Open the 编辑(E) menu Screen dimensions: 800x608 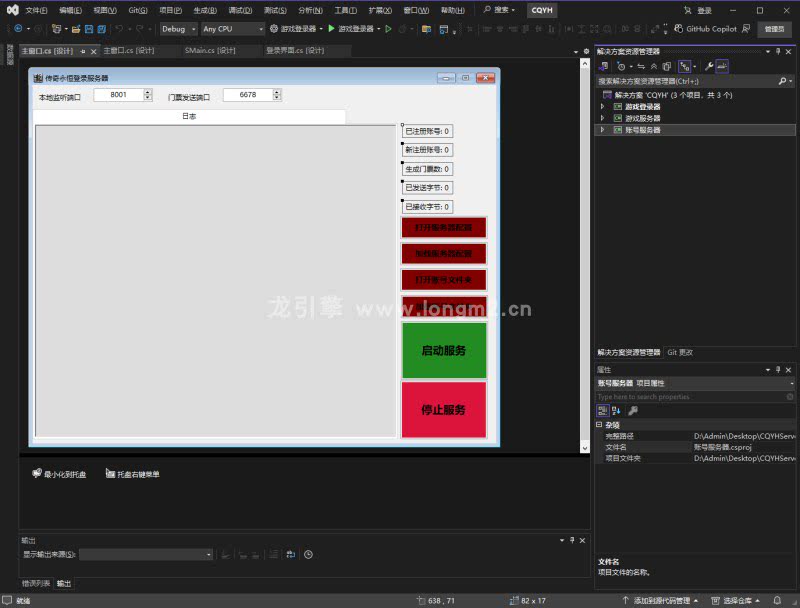(70, 10)
